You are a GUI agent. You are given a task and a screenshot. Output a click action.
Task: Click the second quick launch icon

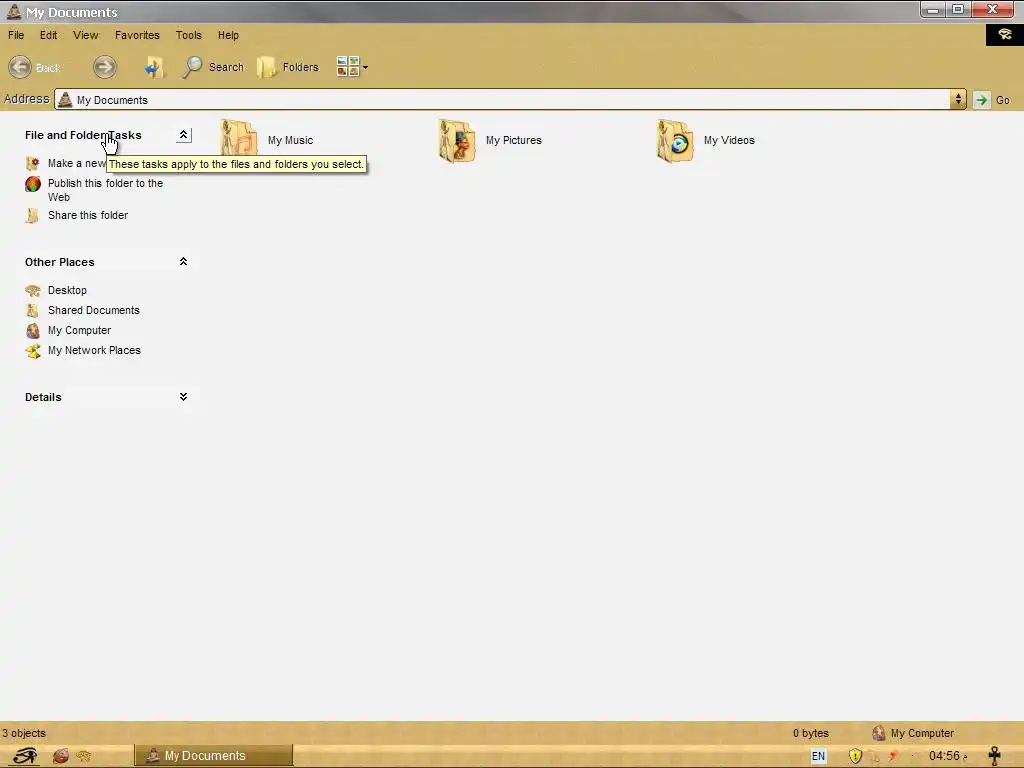click(84, 756)
